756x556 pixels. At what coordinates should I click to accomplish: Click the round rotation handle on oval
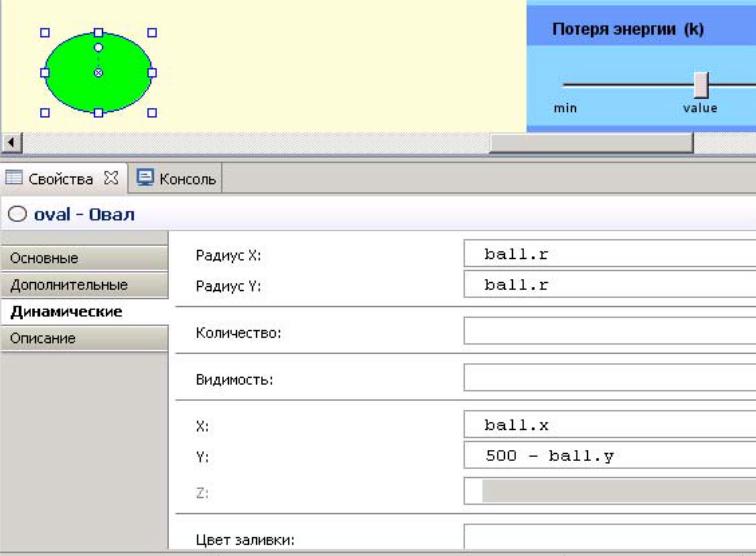tap(98, 48)
